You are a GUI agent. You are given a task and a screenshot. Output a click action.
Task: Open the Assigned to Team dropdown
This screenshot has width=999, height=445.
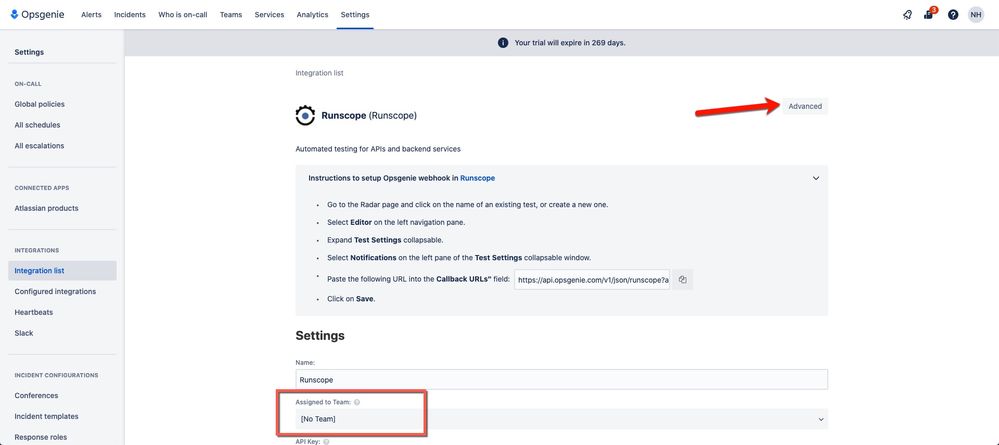click(561, 419)
